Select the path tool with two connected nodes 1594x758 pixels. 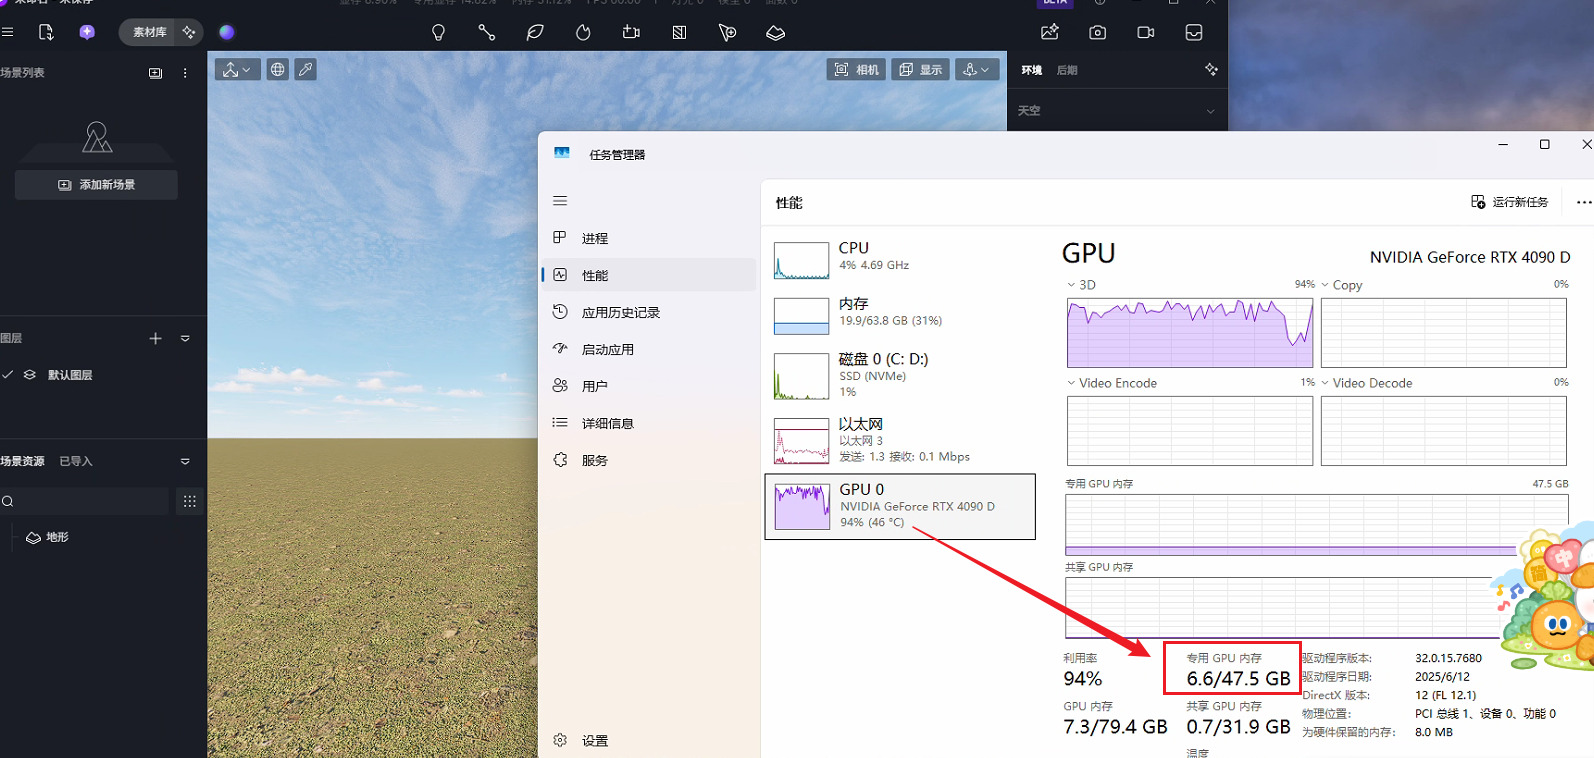pyautogui.click(x=486, y=32)
